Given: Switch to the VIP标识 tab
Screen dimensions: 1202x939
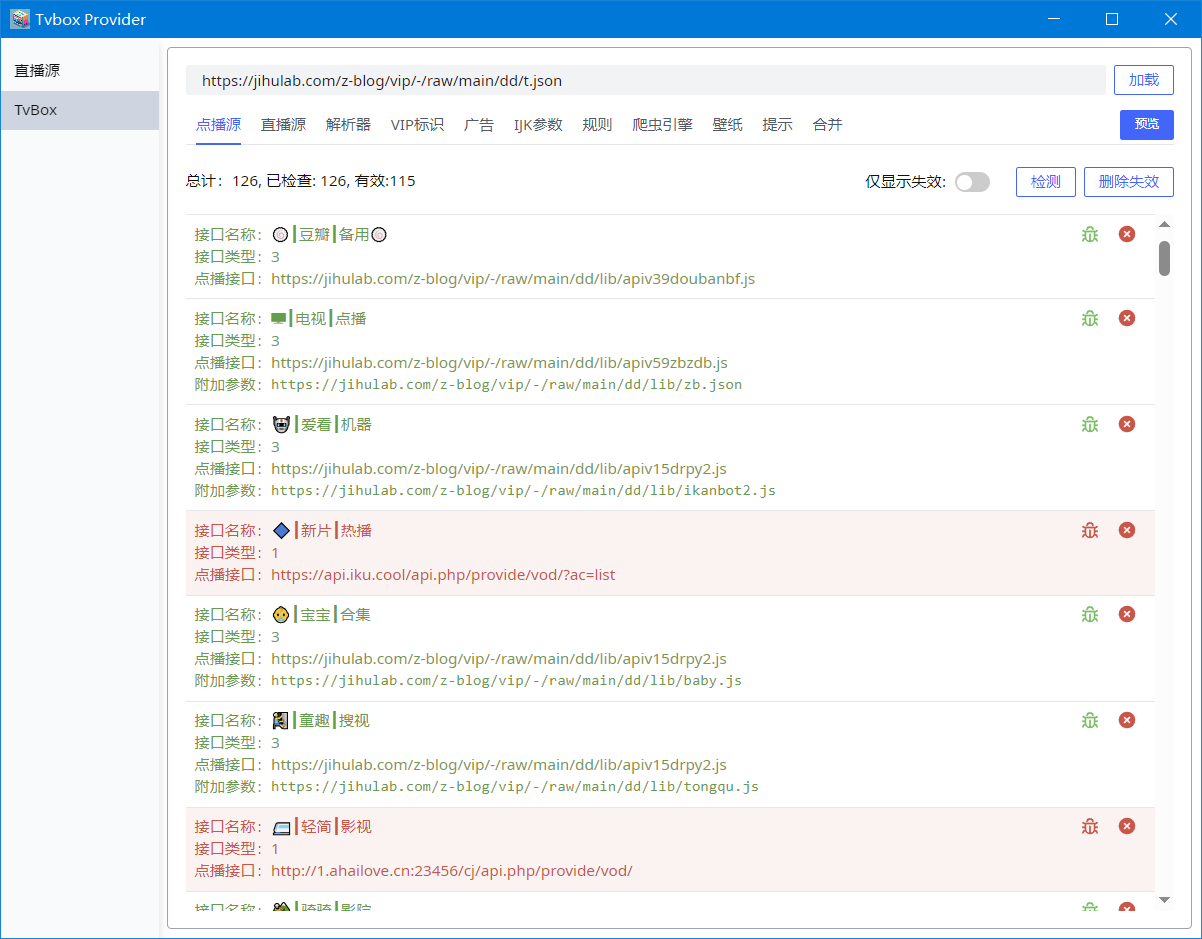Looking at the screenshot, I should pos(417,125).
